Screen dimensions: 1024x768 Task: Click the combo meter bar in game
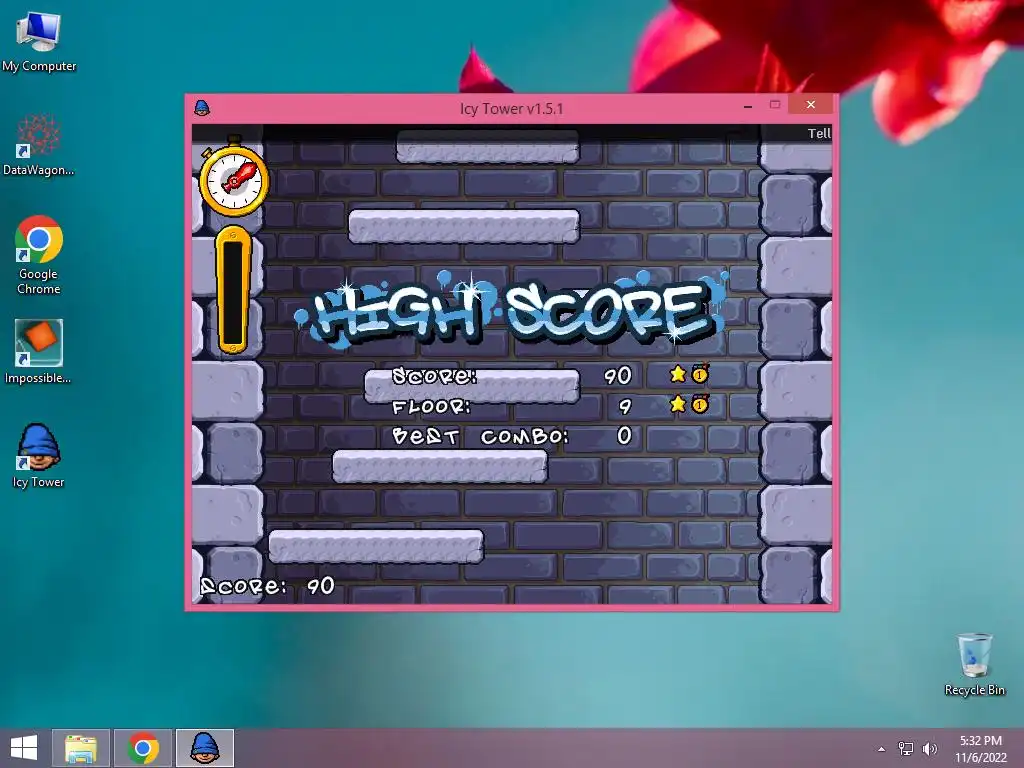[x=233, y=289]
